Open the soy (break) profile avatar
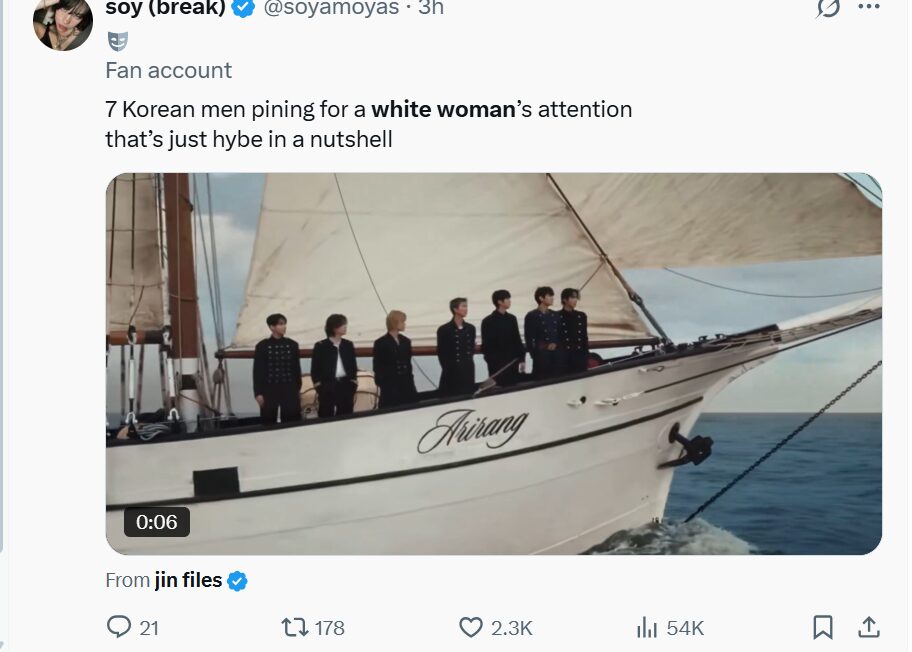912x652 pixels. (x=63, y=22)
